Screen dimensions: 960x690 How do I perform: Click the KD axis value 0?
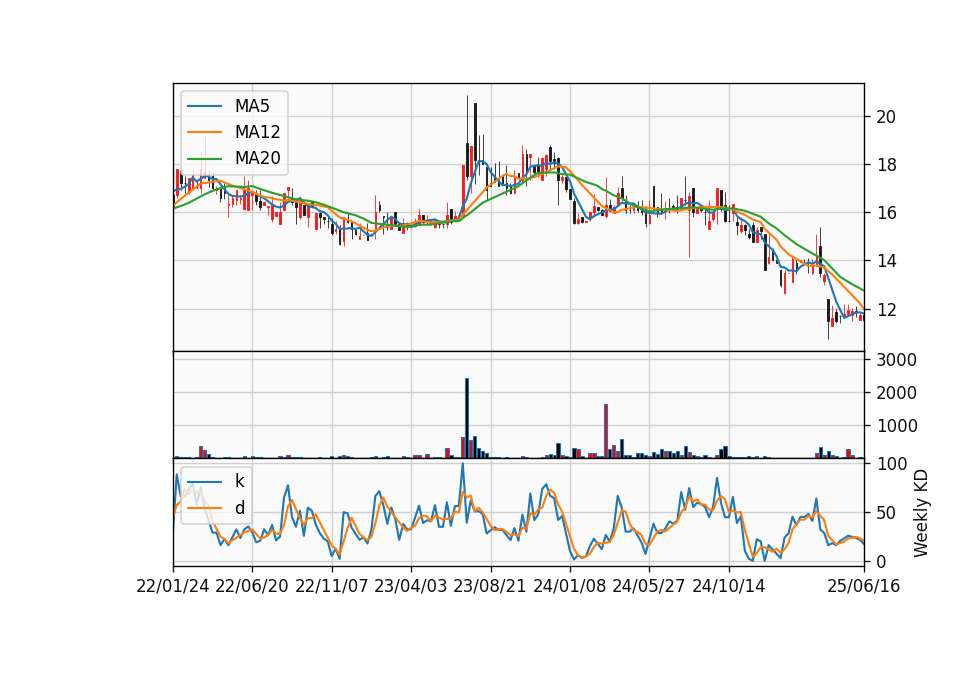(x=881, y=561)
